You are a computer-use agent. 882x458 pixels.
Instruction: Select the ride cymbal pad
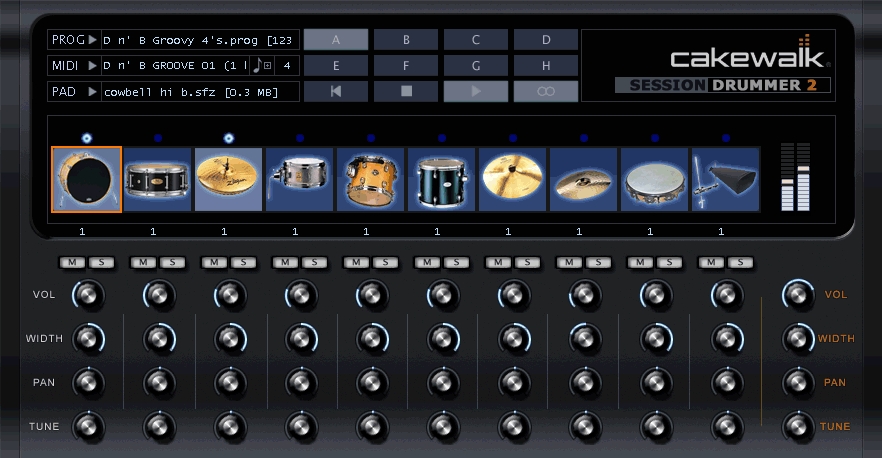[583, 179]
